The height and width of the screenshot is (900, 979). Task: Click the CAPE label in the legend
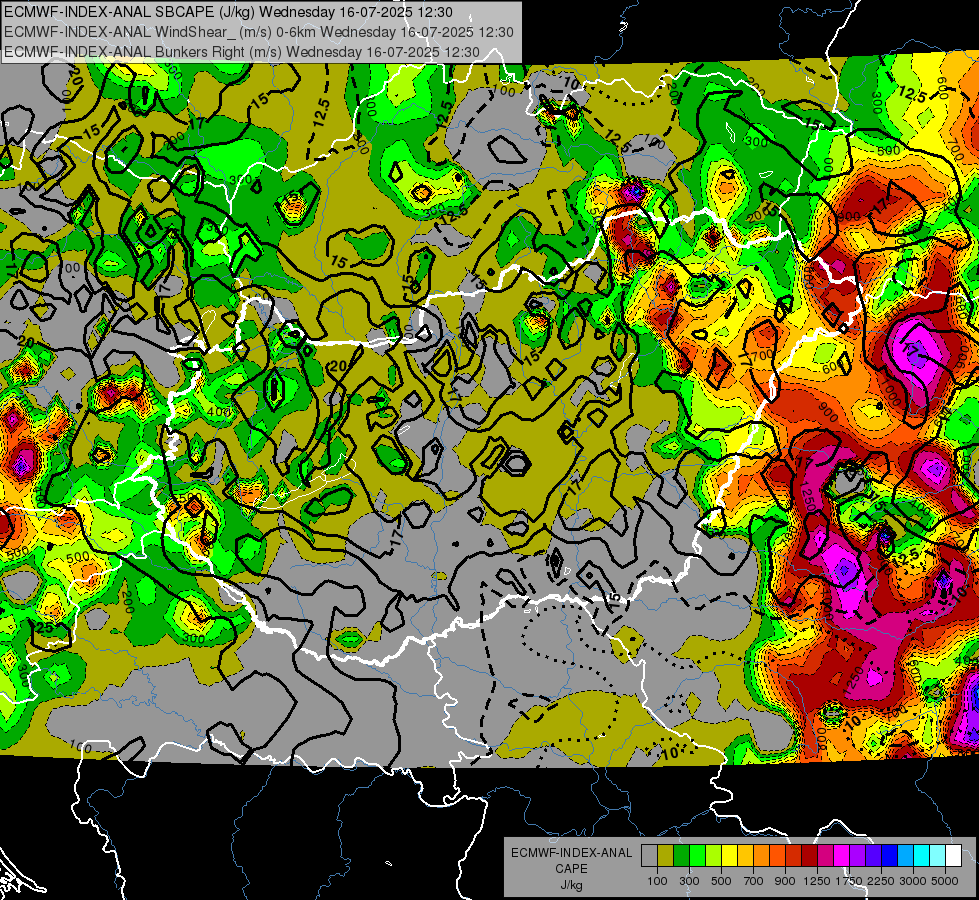coord(571,869)
